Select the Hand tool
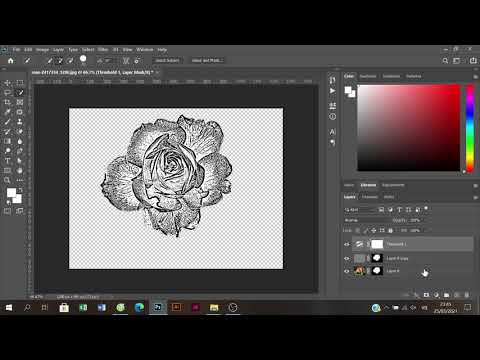This screenshot has width=480, height=360. (20, 171)
